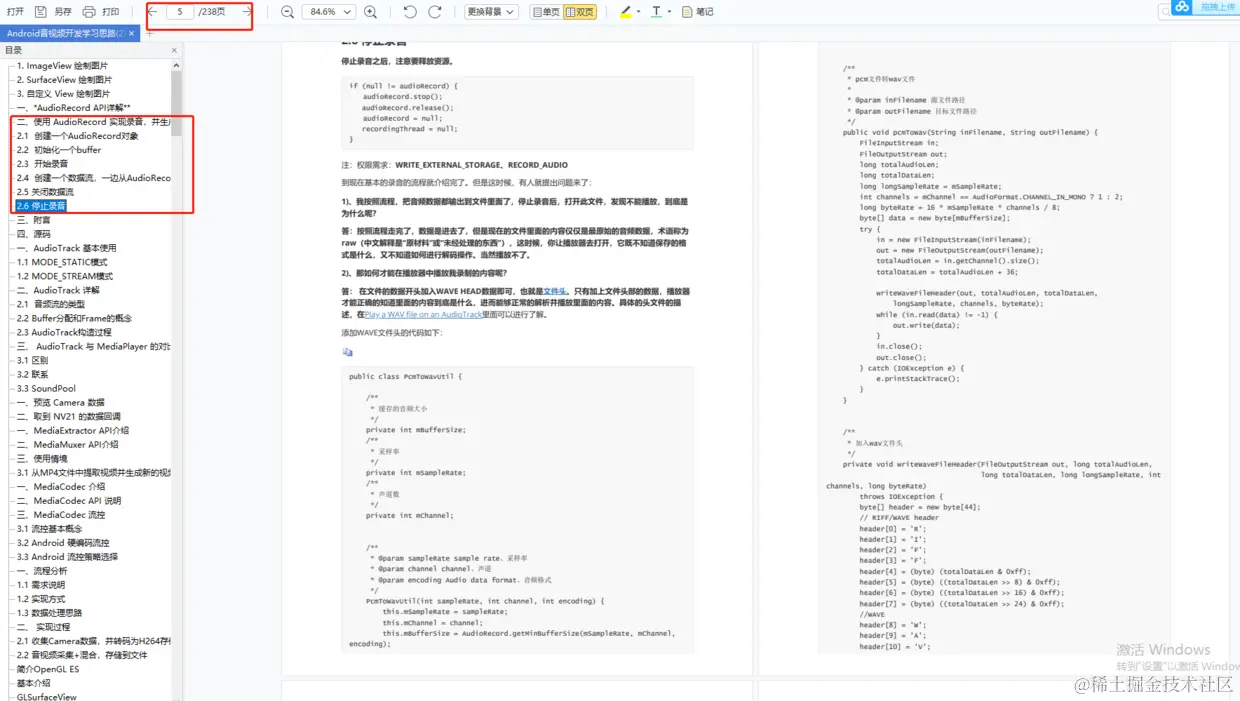Open outline item 1.3 数据处理思路
The height and width of the screenshot is (701, 1240).
pyautogui.click(x=49, y=612)
